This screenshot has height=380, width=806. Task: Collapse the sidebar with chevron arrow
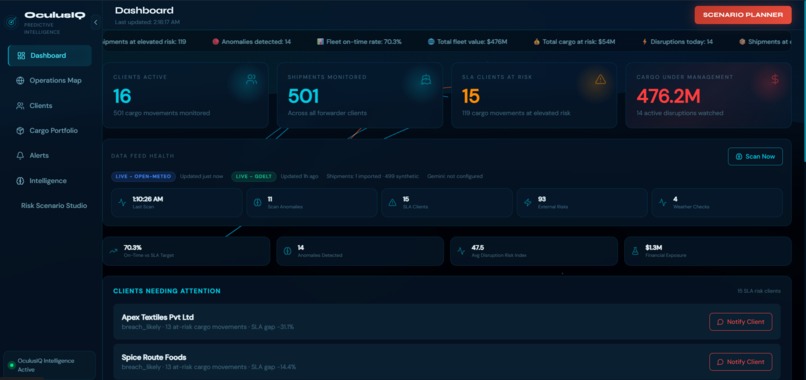(x=96, y=23)
